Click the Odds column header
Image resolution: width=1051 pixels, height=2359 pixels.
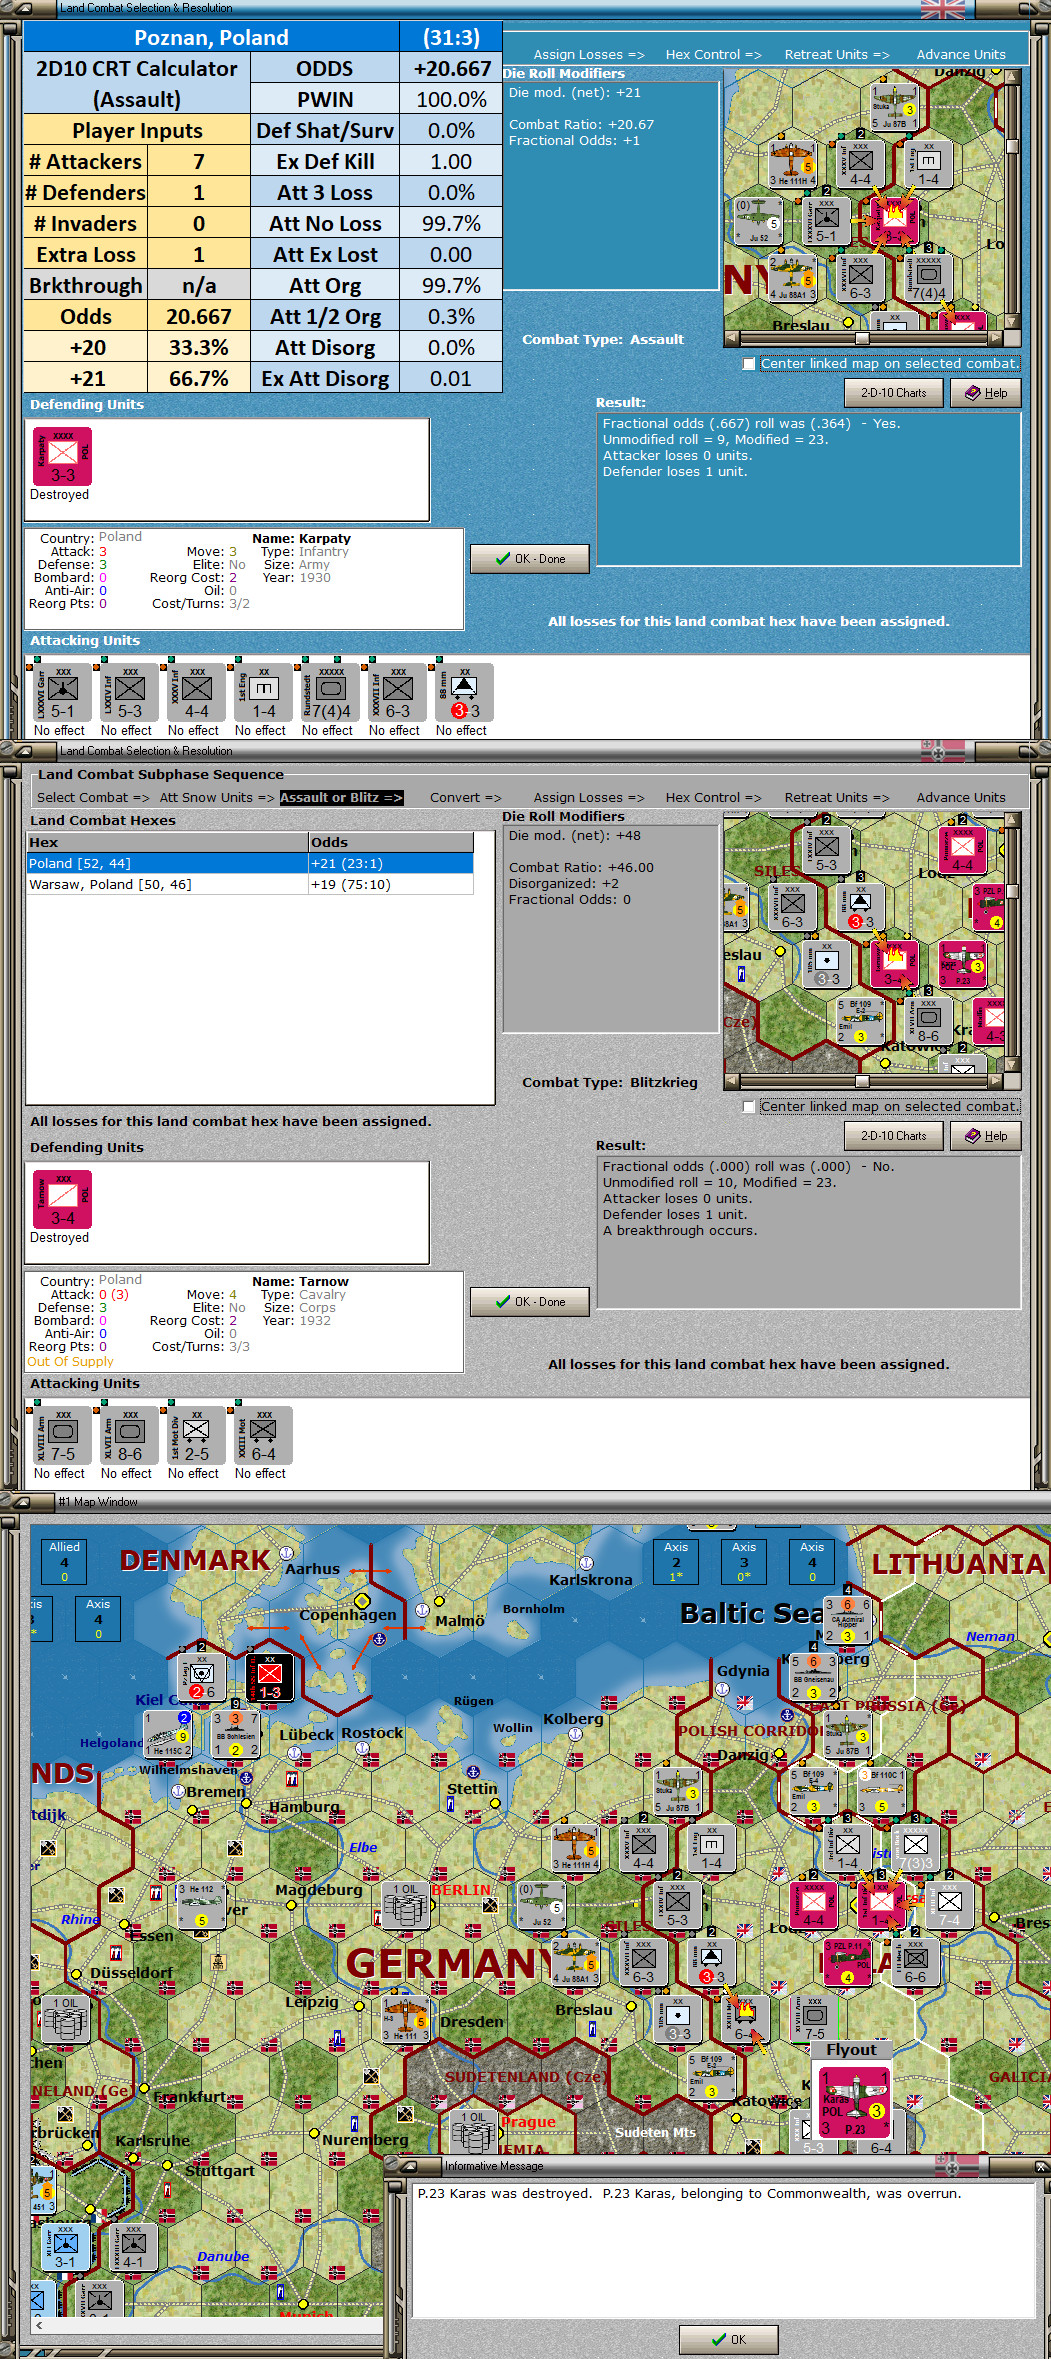pyautogui.click(x=390, y=842)
